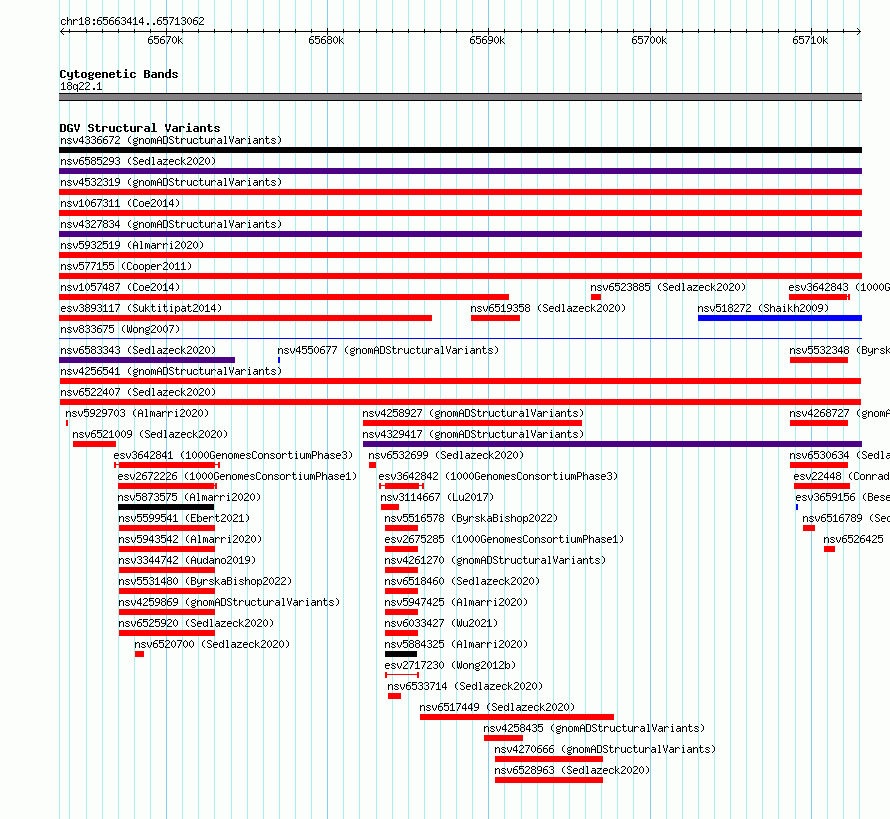Click the purple nsv6583343 variant bar
Viewport: 890px width, 819px height.
pyautogui.click(x=147, y=360)
